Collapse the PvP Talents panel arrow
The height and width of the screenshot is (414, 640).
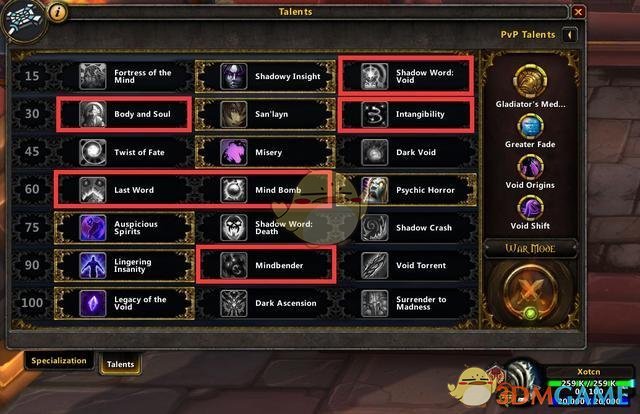click(x=570, y=35)
